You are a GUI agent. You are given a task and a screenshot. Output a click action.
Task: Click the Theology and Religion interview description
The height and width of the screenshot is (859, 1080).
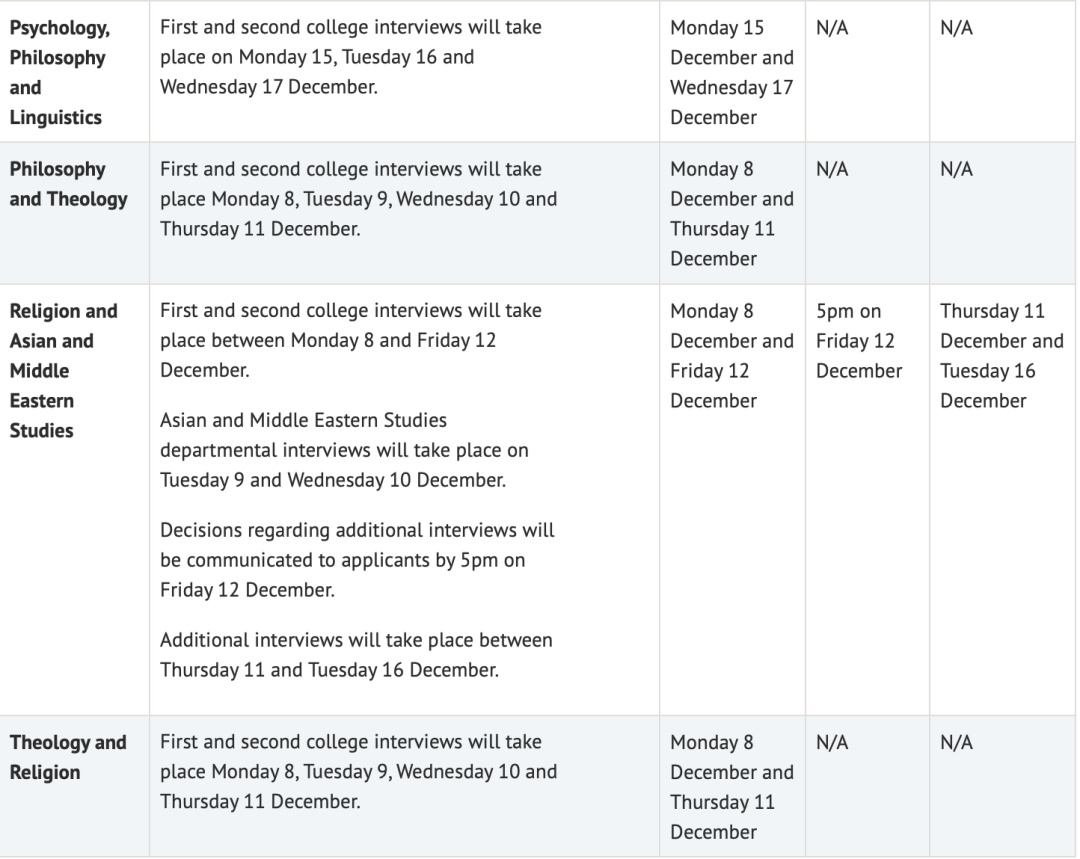pos(358,772)
